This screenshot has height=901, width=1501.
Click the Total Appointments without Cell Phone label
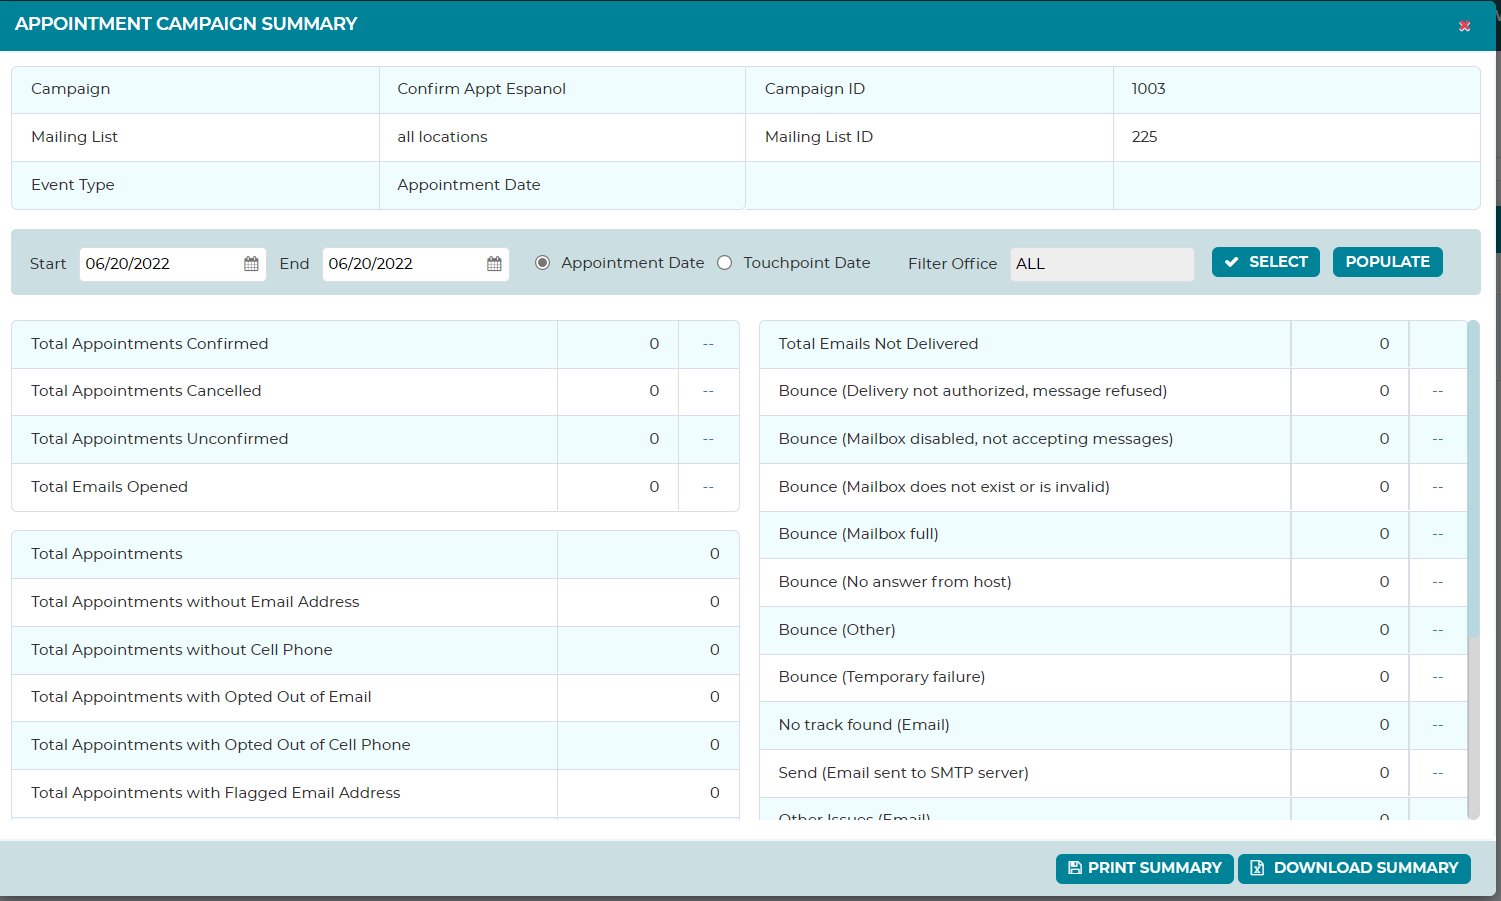[182, 650]
